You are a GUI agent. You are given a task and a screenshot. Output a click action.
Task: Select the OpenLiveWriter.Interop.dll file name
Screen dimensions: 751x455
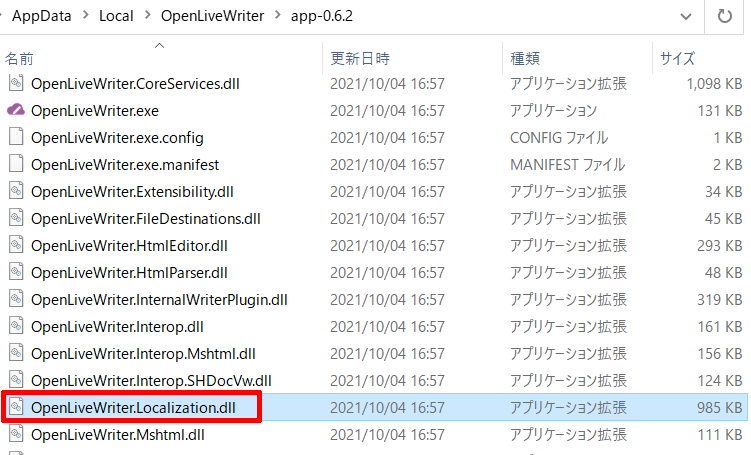pyautogui.click(x=117, y=327)
